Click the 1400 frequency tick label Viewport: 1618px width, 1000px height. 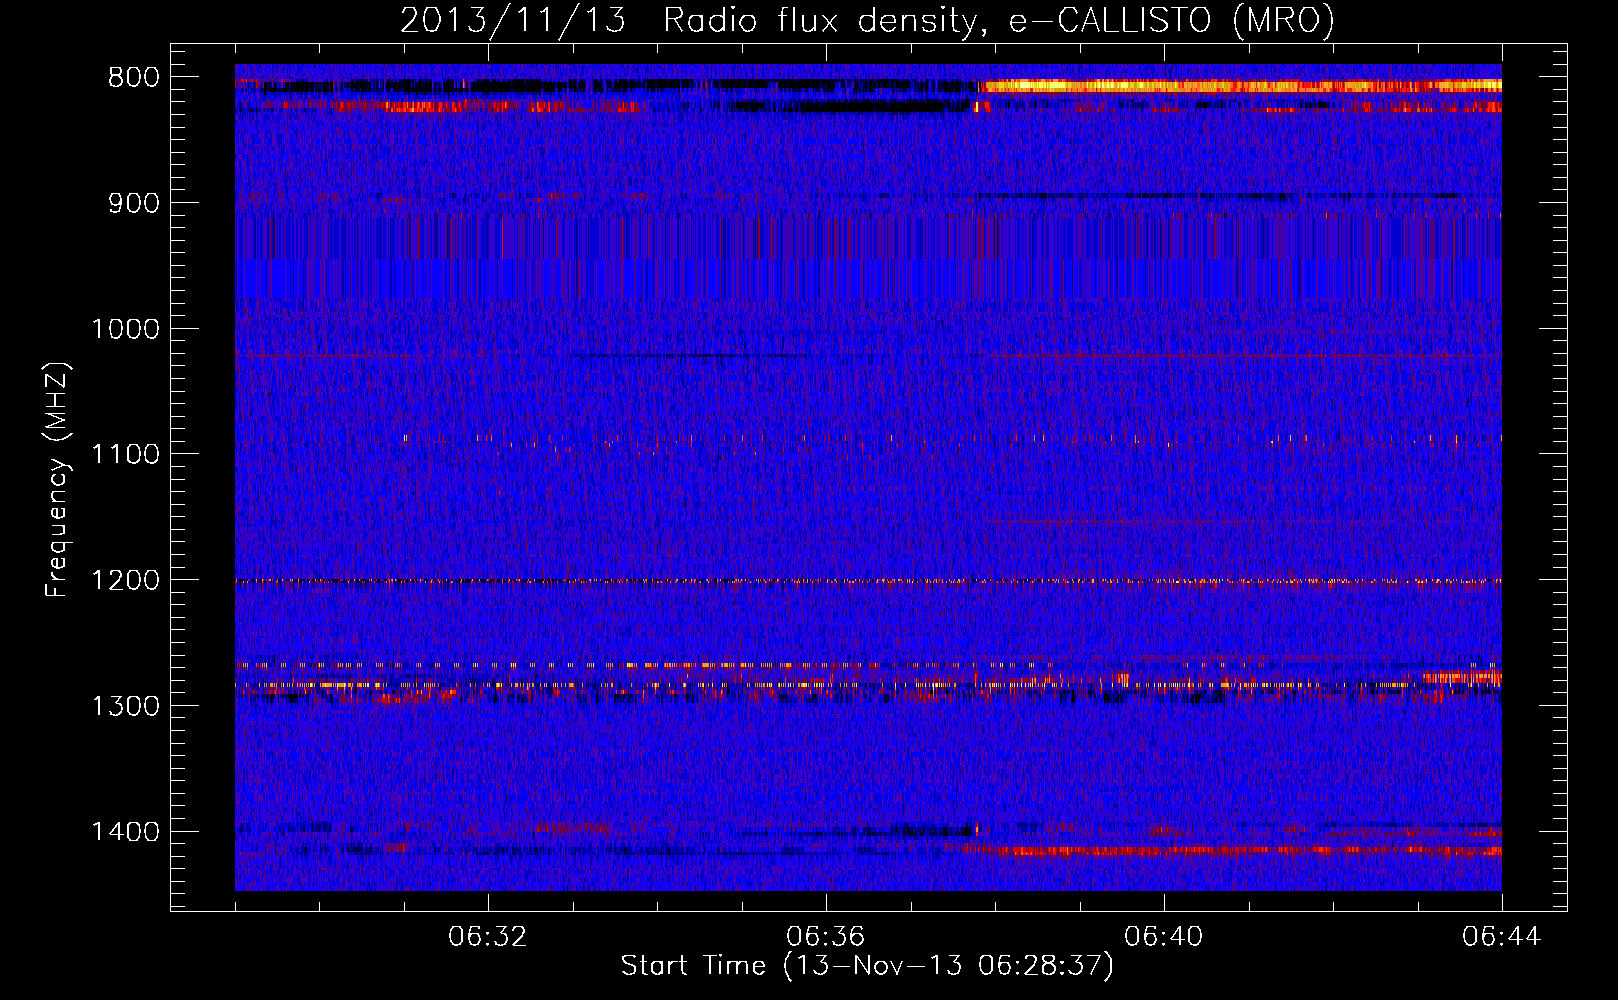(125, 832)
